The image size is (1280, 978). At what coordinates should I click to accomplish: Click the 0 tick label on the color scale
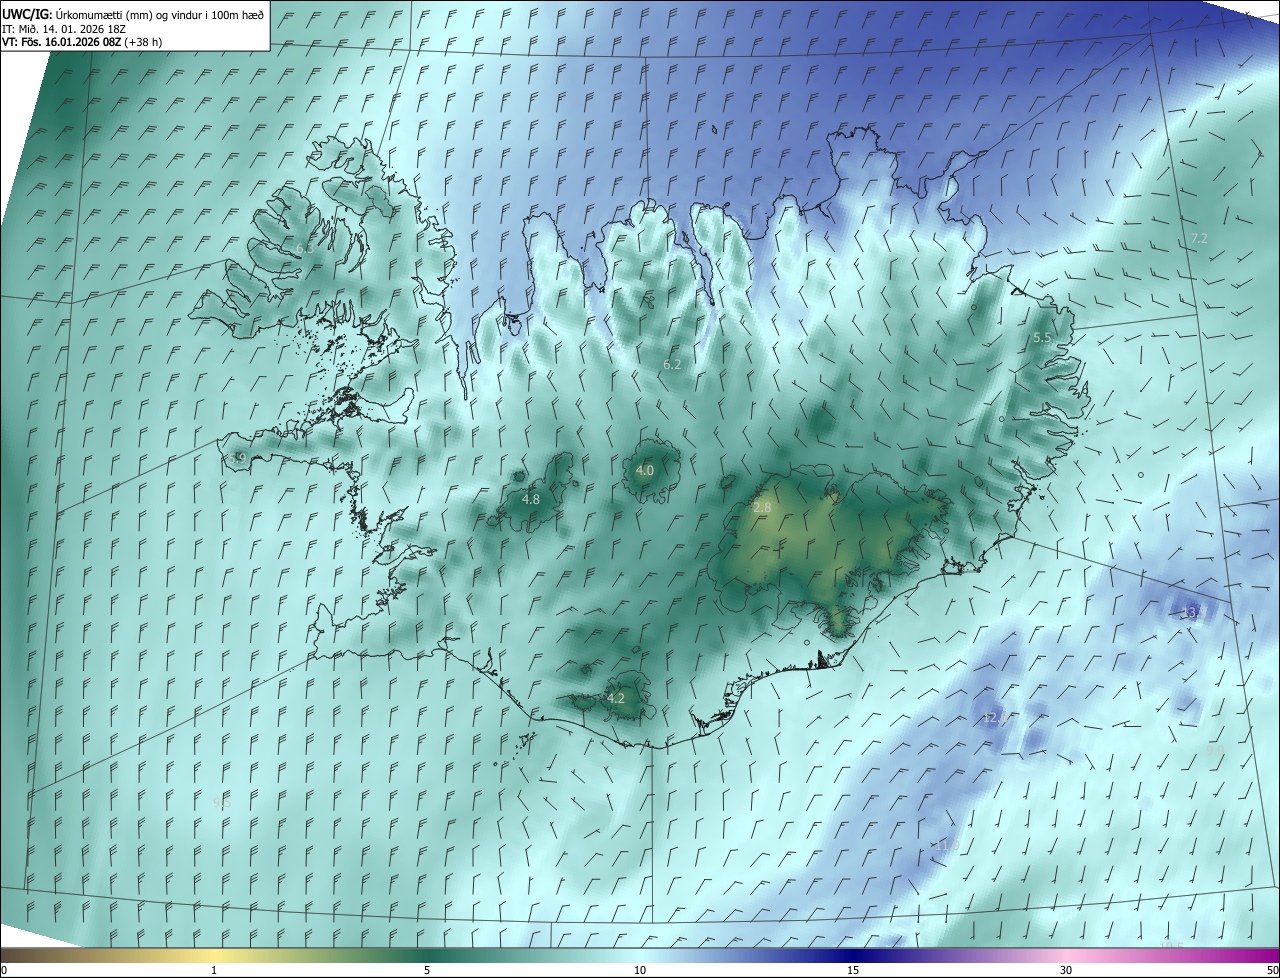click(x=4, y=970)
